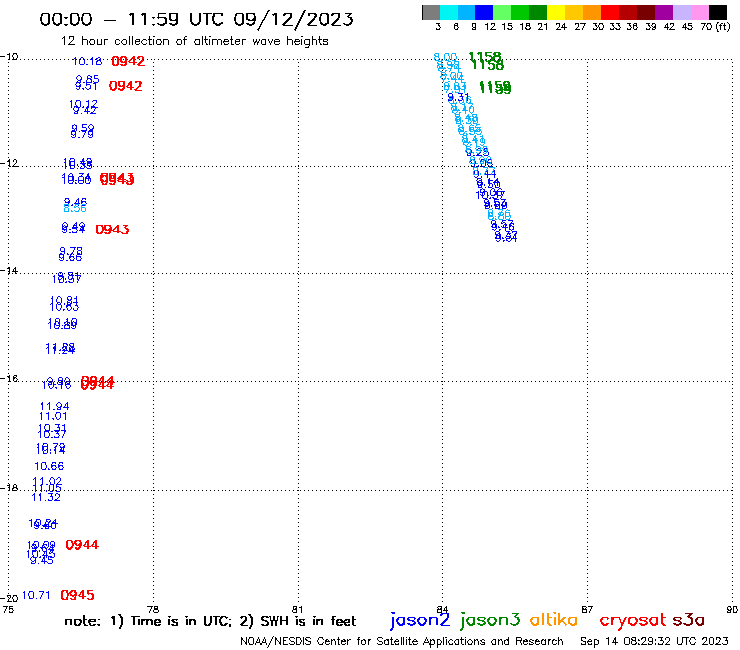Select the black swatch at the legend end
This screenshot has width=740, height=650.
point(717,12)
